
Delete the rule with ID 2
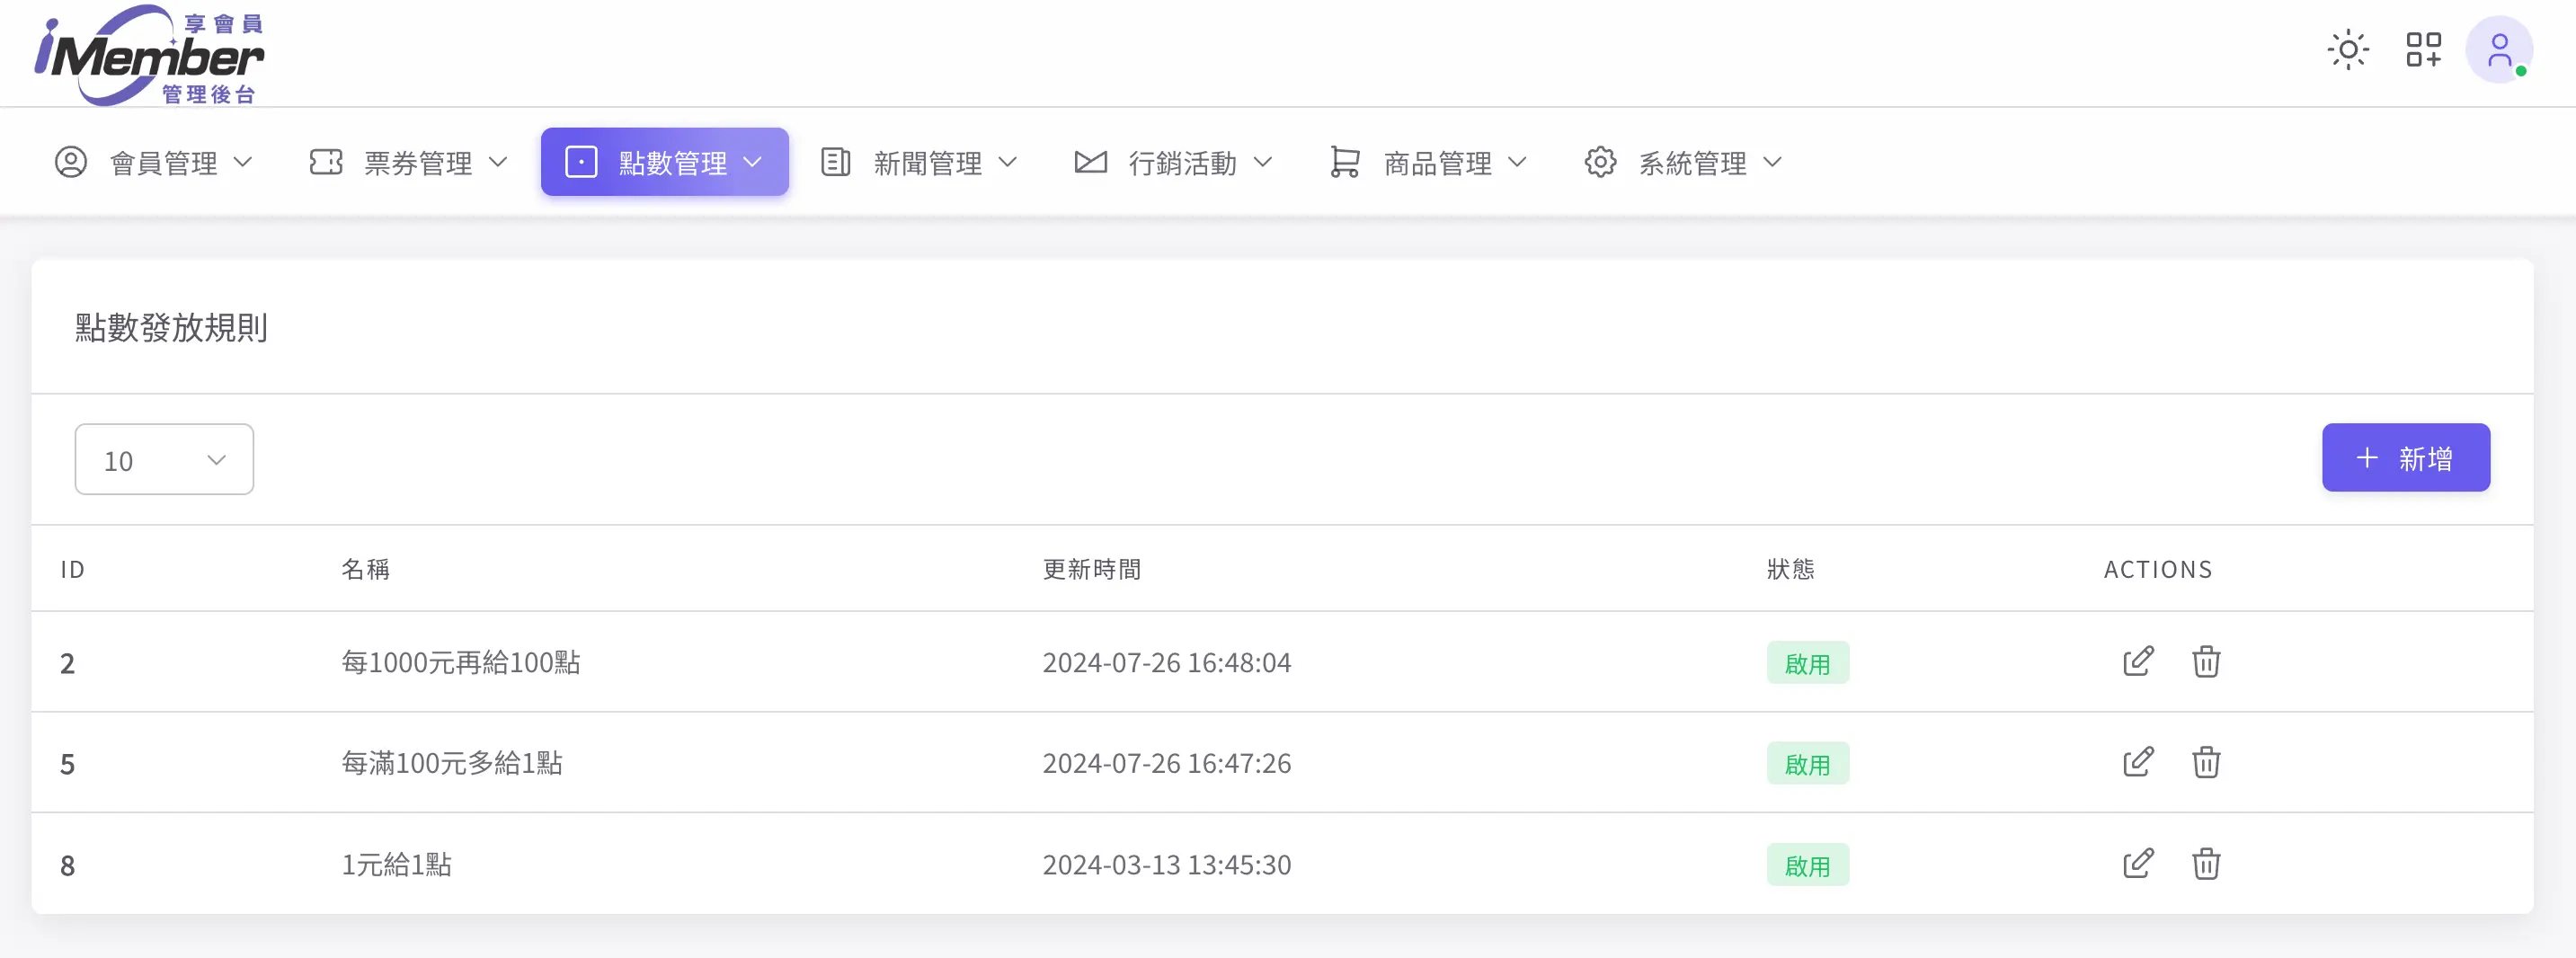coord(2205,662)
